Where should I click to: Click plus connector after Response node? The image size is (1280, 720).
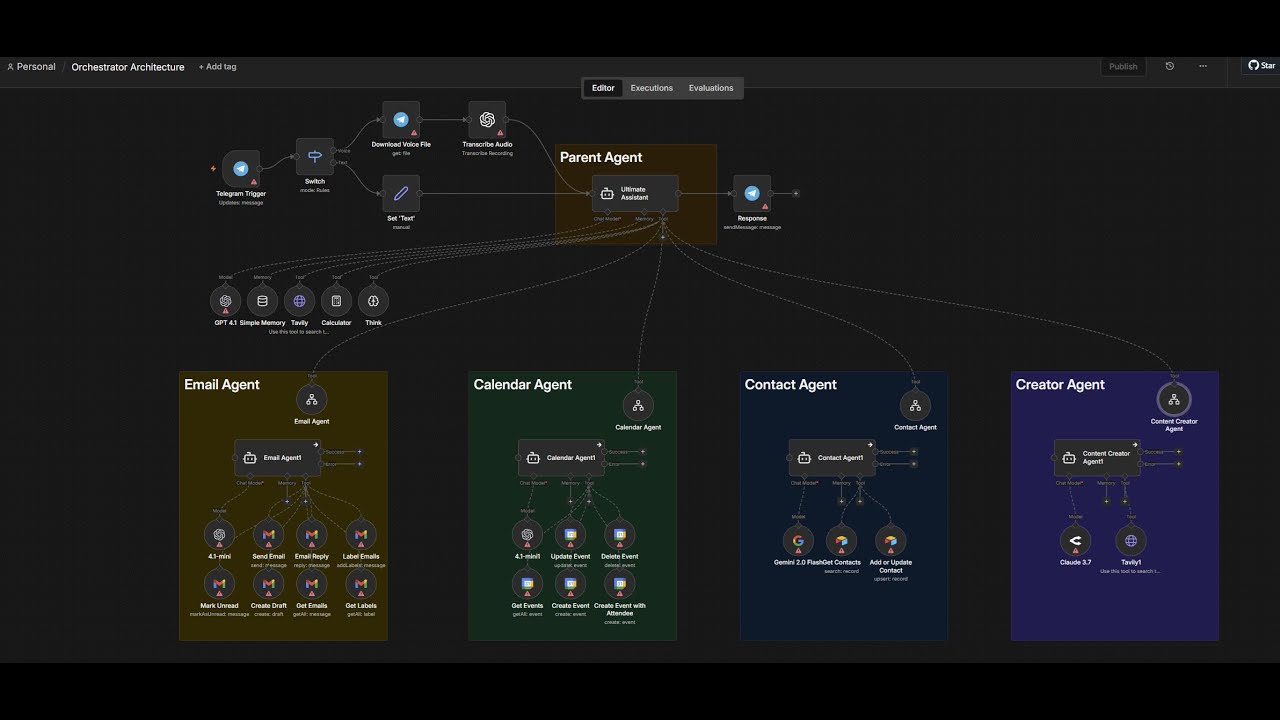tap(796, 193)
